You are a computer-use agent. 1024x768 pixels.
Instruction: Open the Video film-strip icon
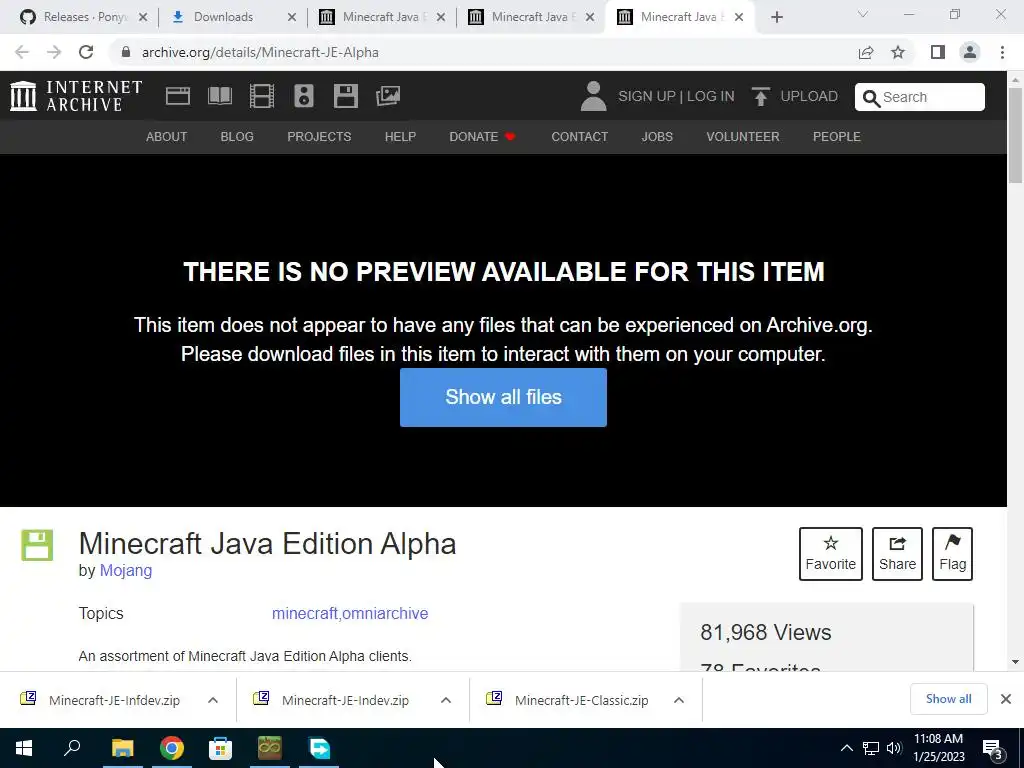262,96
